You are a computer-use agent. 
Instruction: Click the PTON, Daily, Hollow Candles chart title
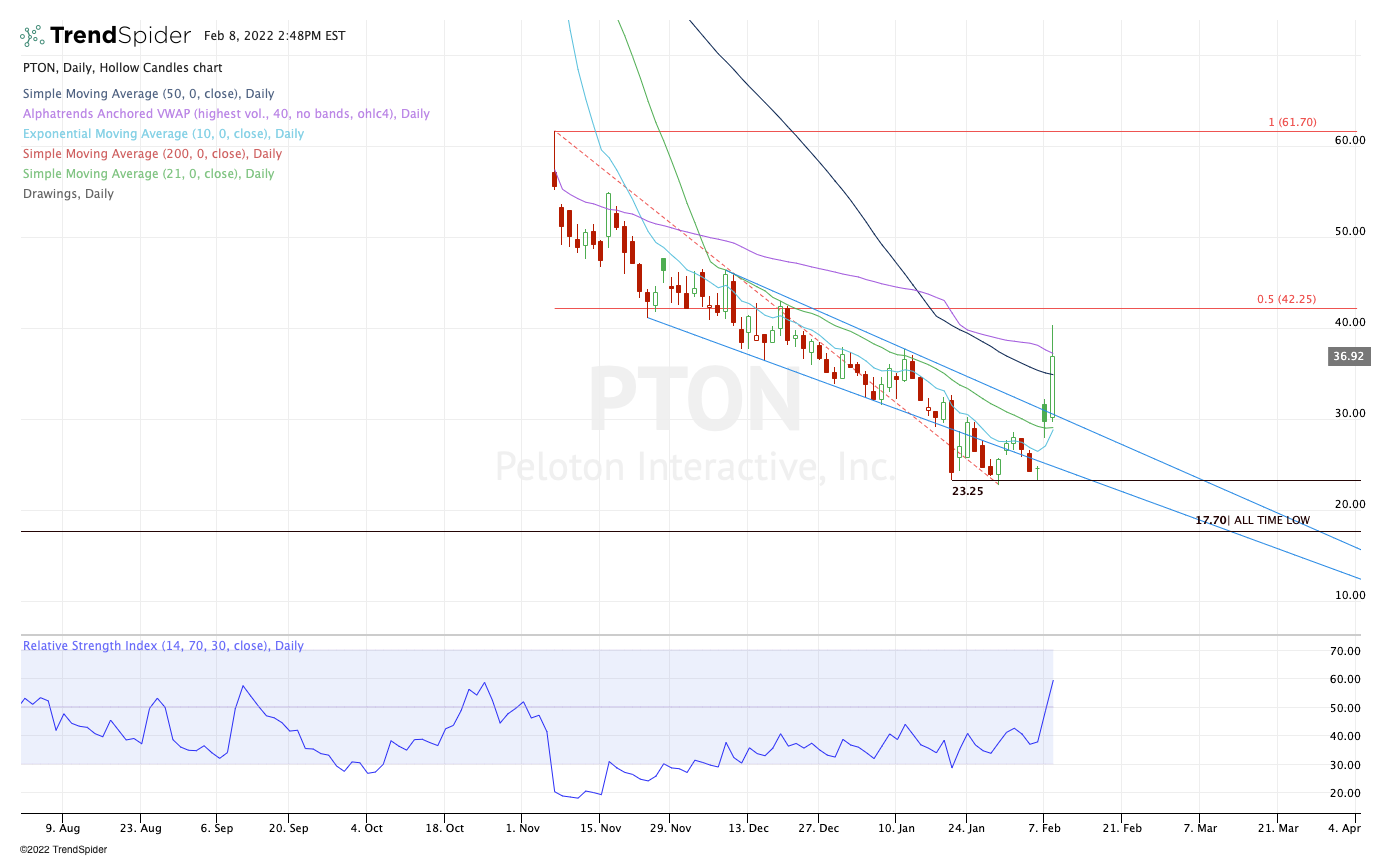click(x=123, y=68)
